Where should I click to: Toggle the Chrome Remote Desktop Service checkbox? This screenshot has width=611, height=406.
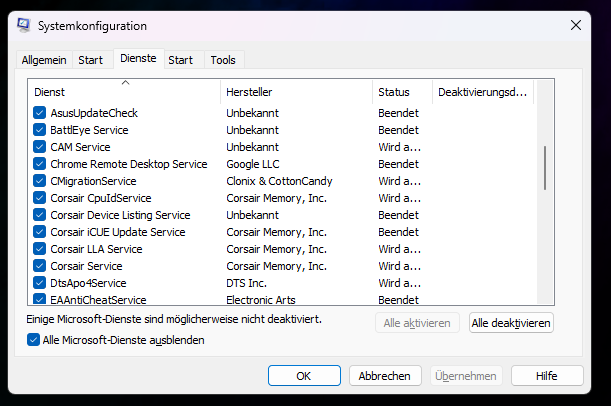pos(40,164)
